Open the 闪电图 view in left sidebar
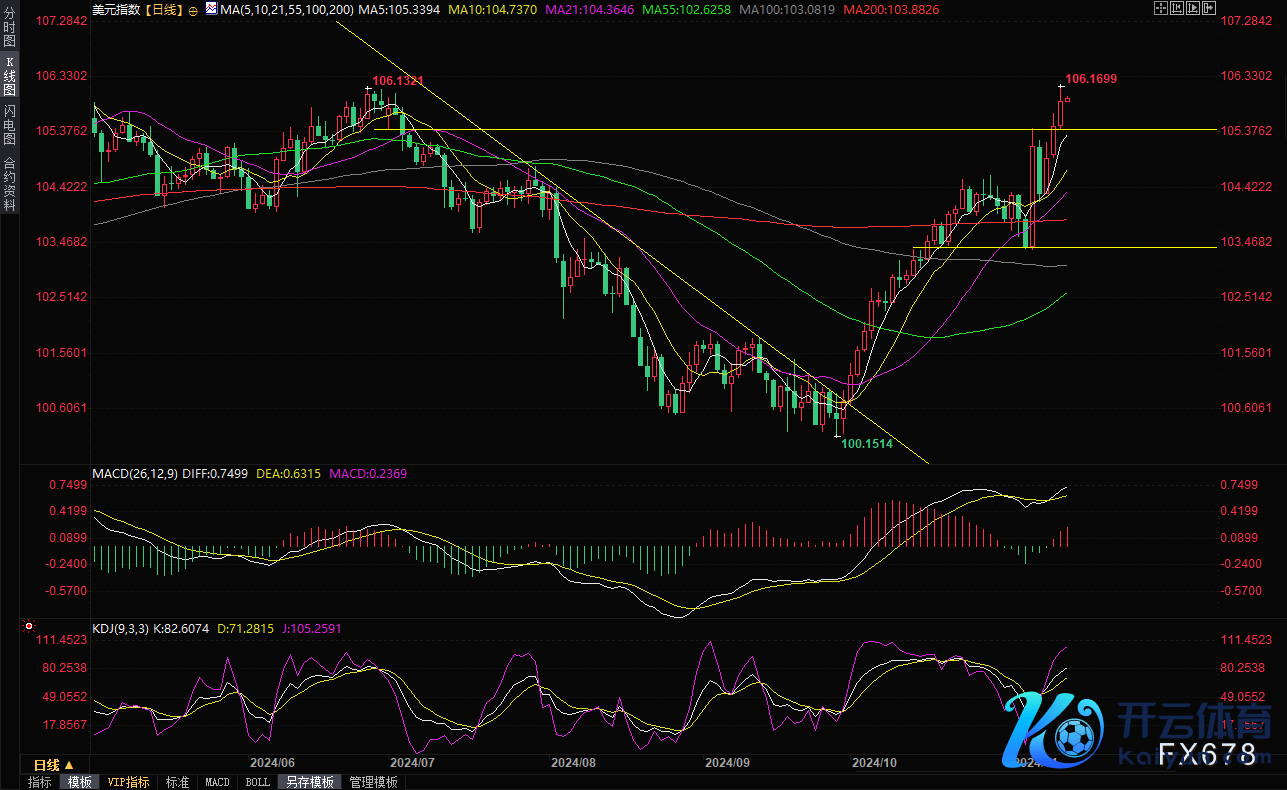The width and height of the screenshot is (1287, 790). tap(10, 124)
